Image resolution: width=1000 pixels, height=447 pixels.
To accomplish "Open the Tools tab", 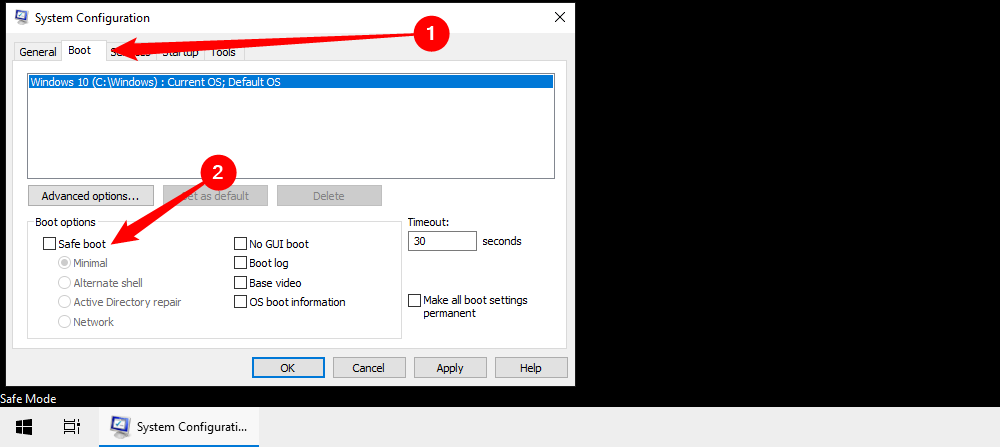I will click(224, 52).
